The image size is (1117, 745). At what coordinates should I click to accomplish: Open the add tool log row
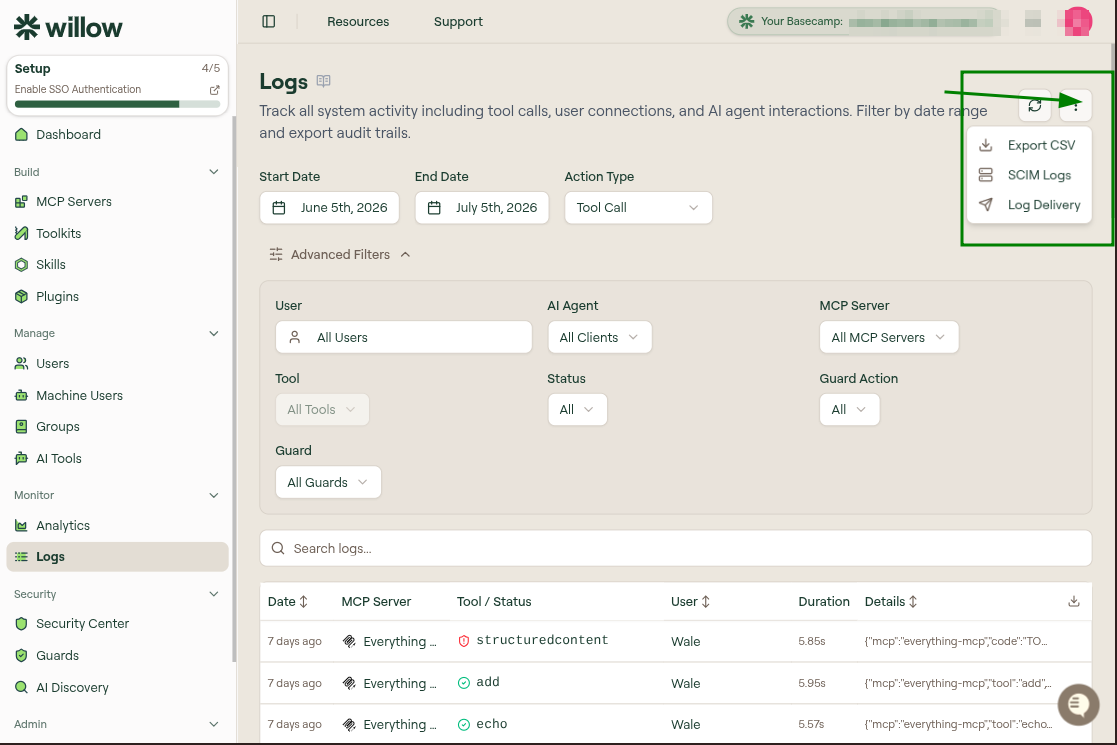point(675,683)
